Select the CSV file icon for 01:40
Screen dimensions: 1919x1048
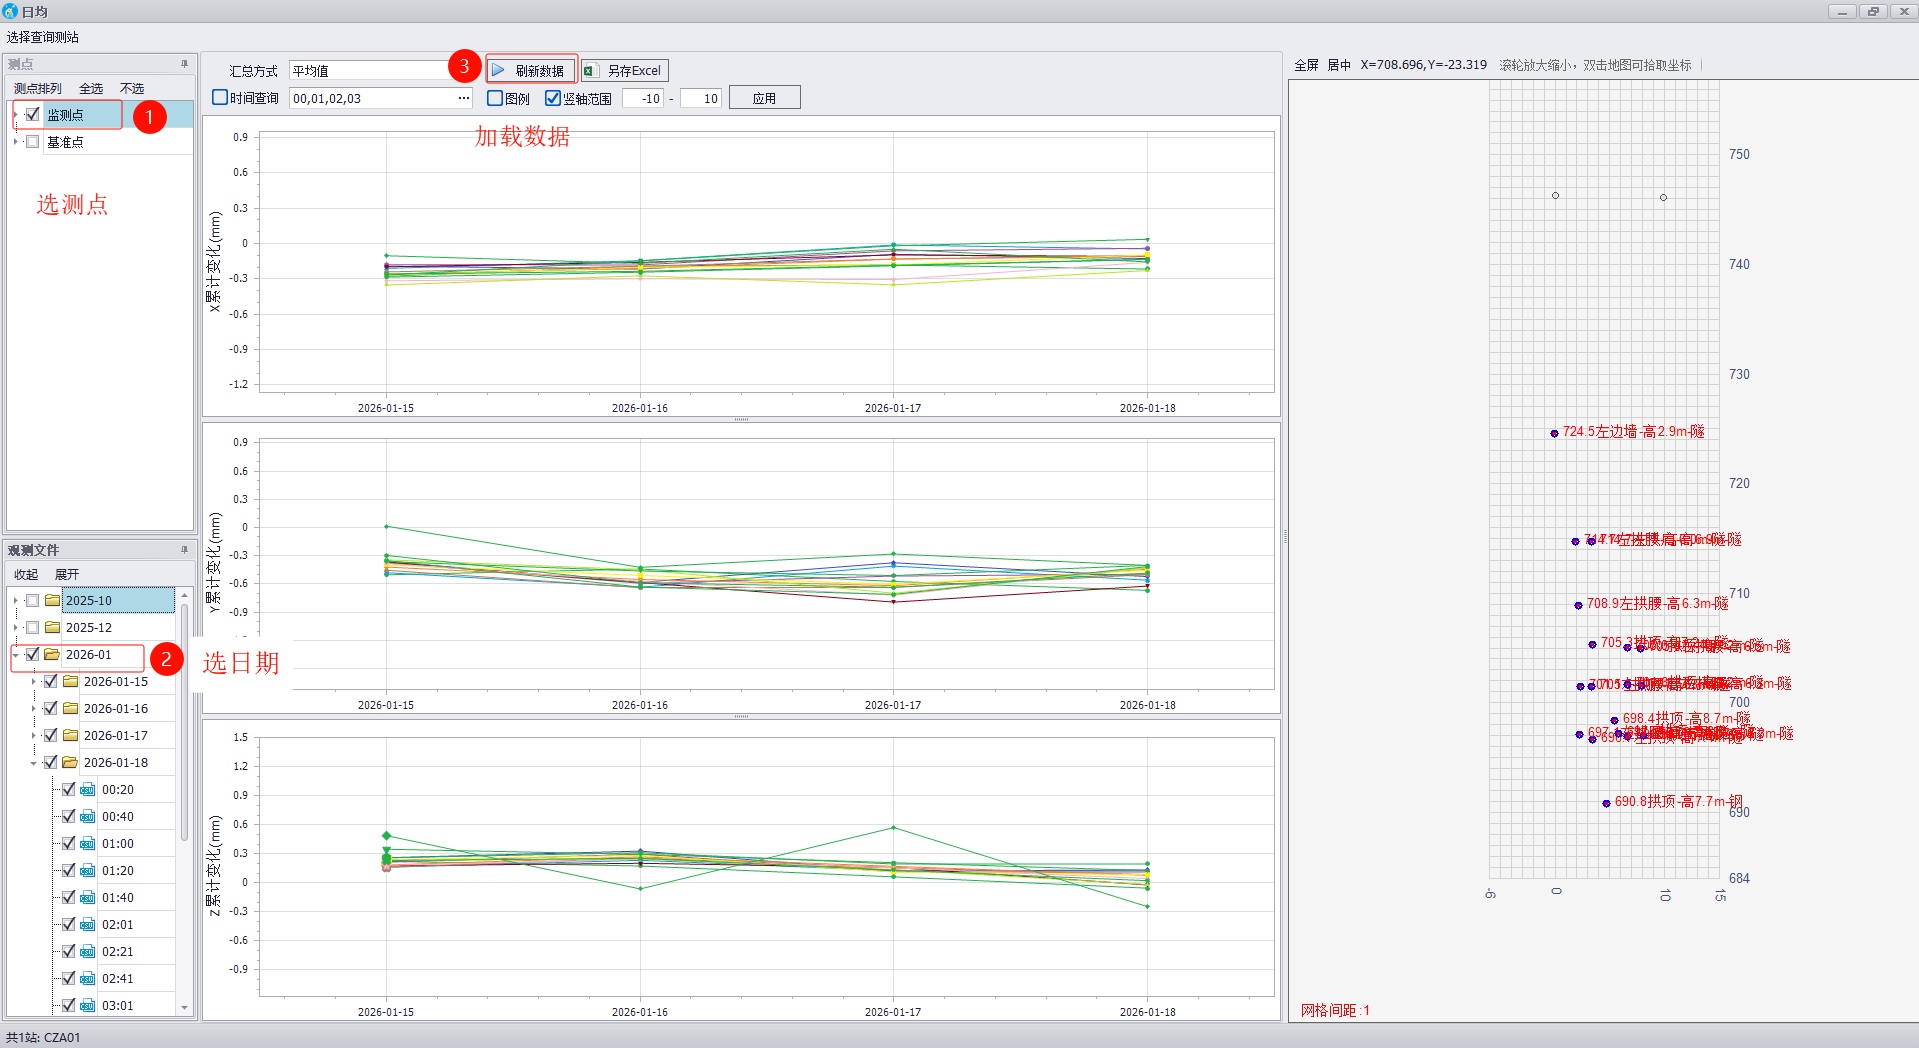point(88,898)
